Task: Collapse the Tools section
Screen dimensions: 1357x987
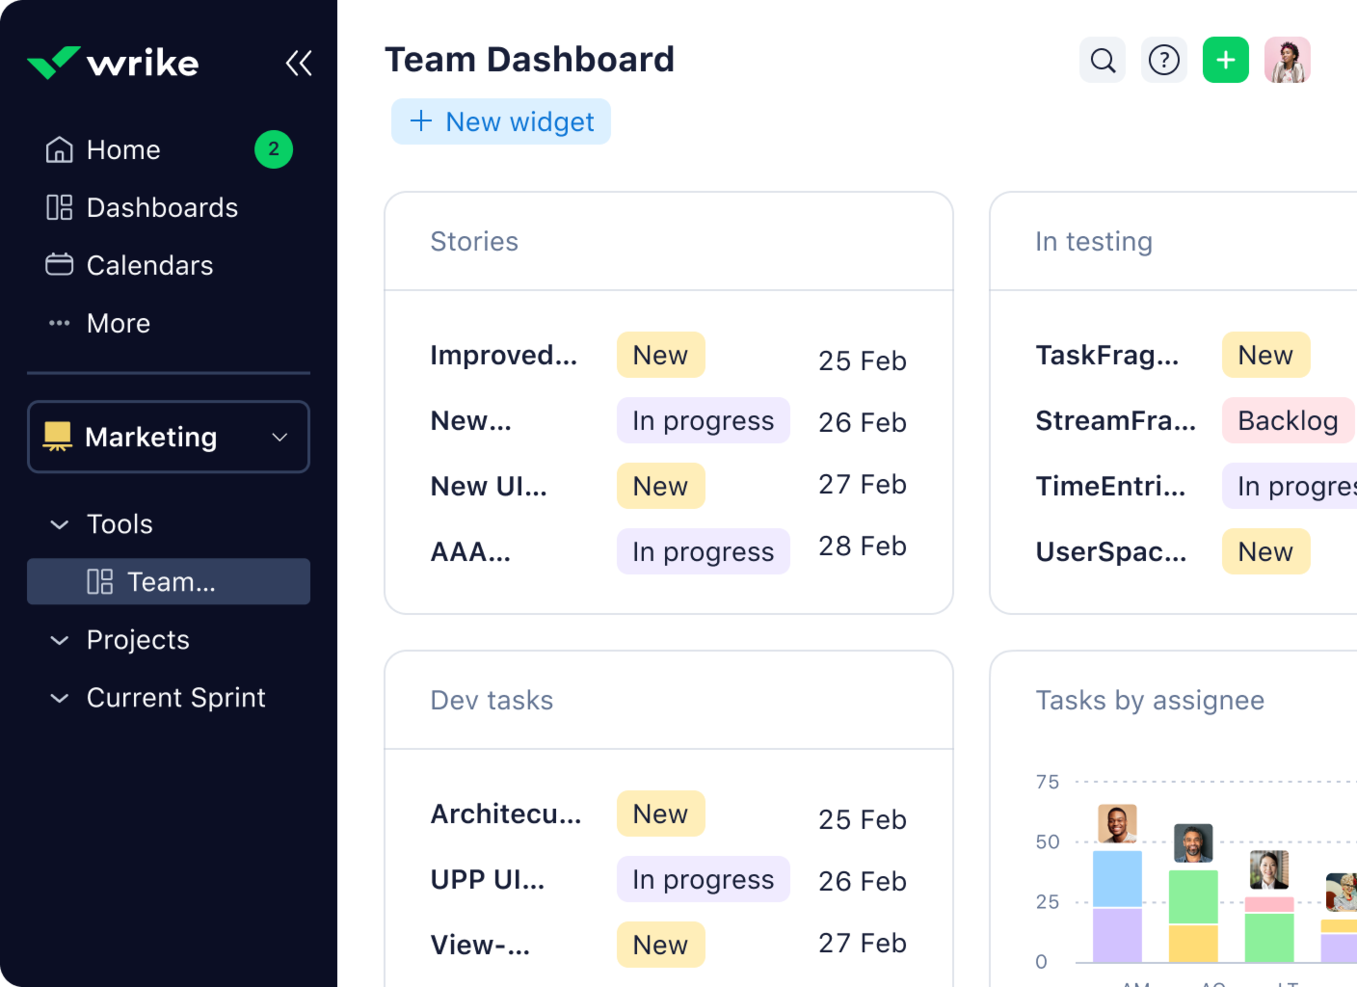Action: click(58, 523)
